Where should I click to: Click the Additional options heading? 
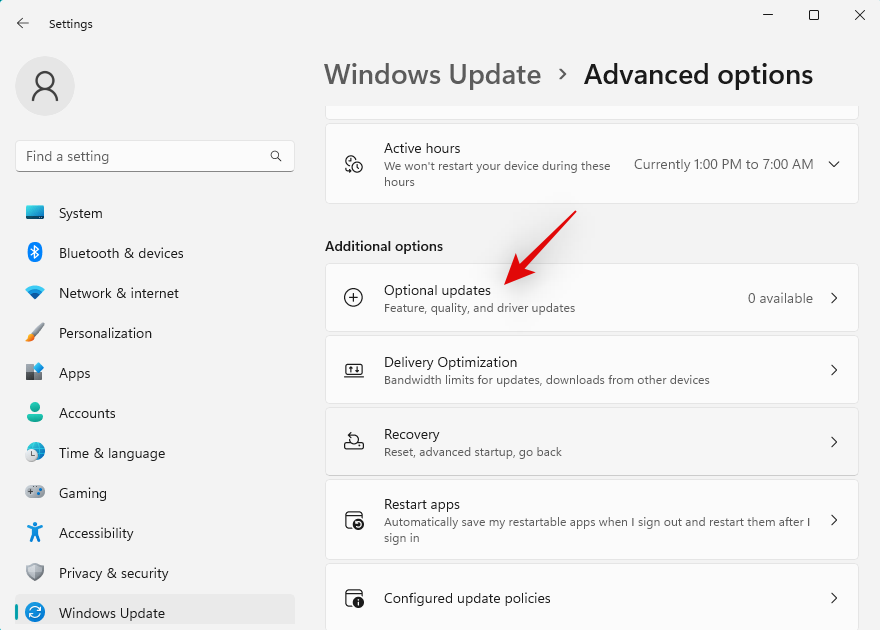[384, 246]
